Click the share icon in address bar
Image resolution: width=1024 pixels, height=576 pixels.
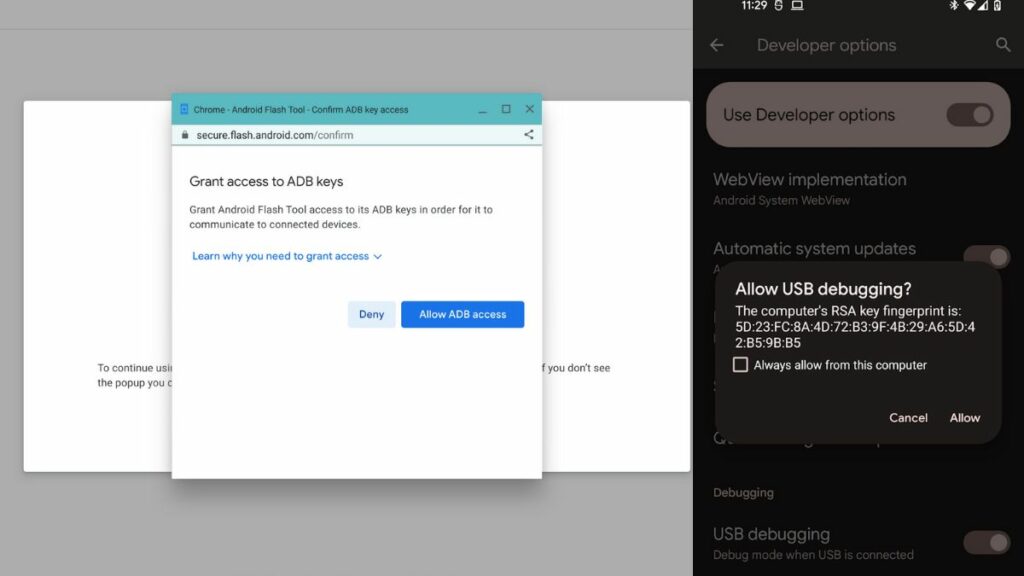[x=528, y=135]
